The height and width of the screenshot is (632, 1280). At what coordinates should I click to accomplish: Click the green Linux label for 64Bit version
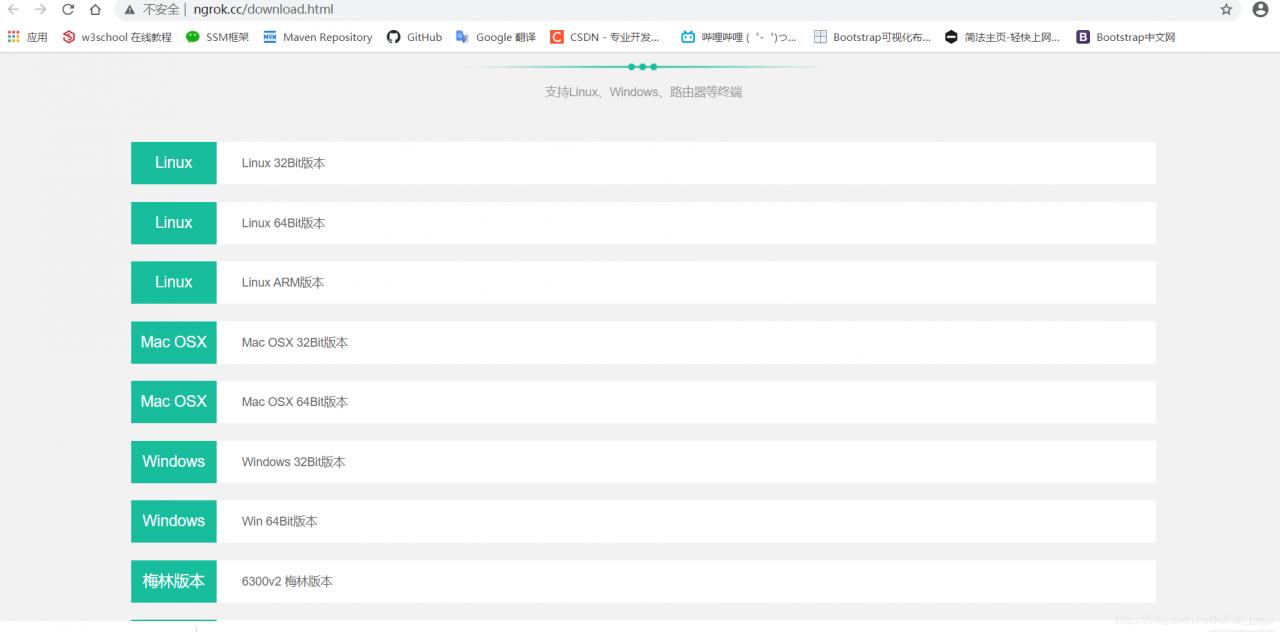[x=174, y=223]
